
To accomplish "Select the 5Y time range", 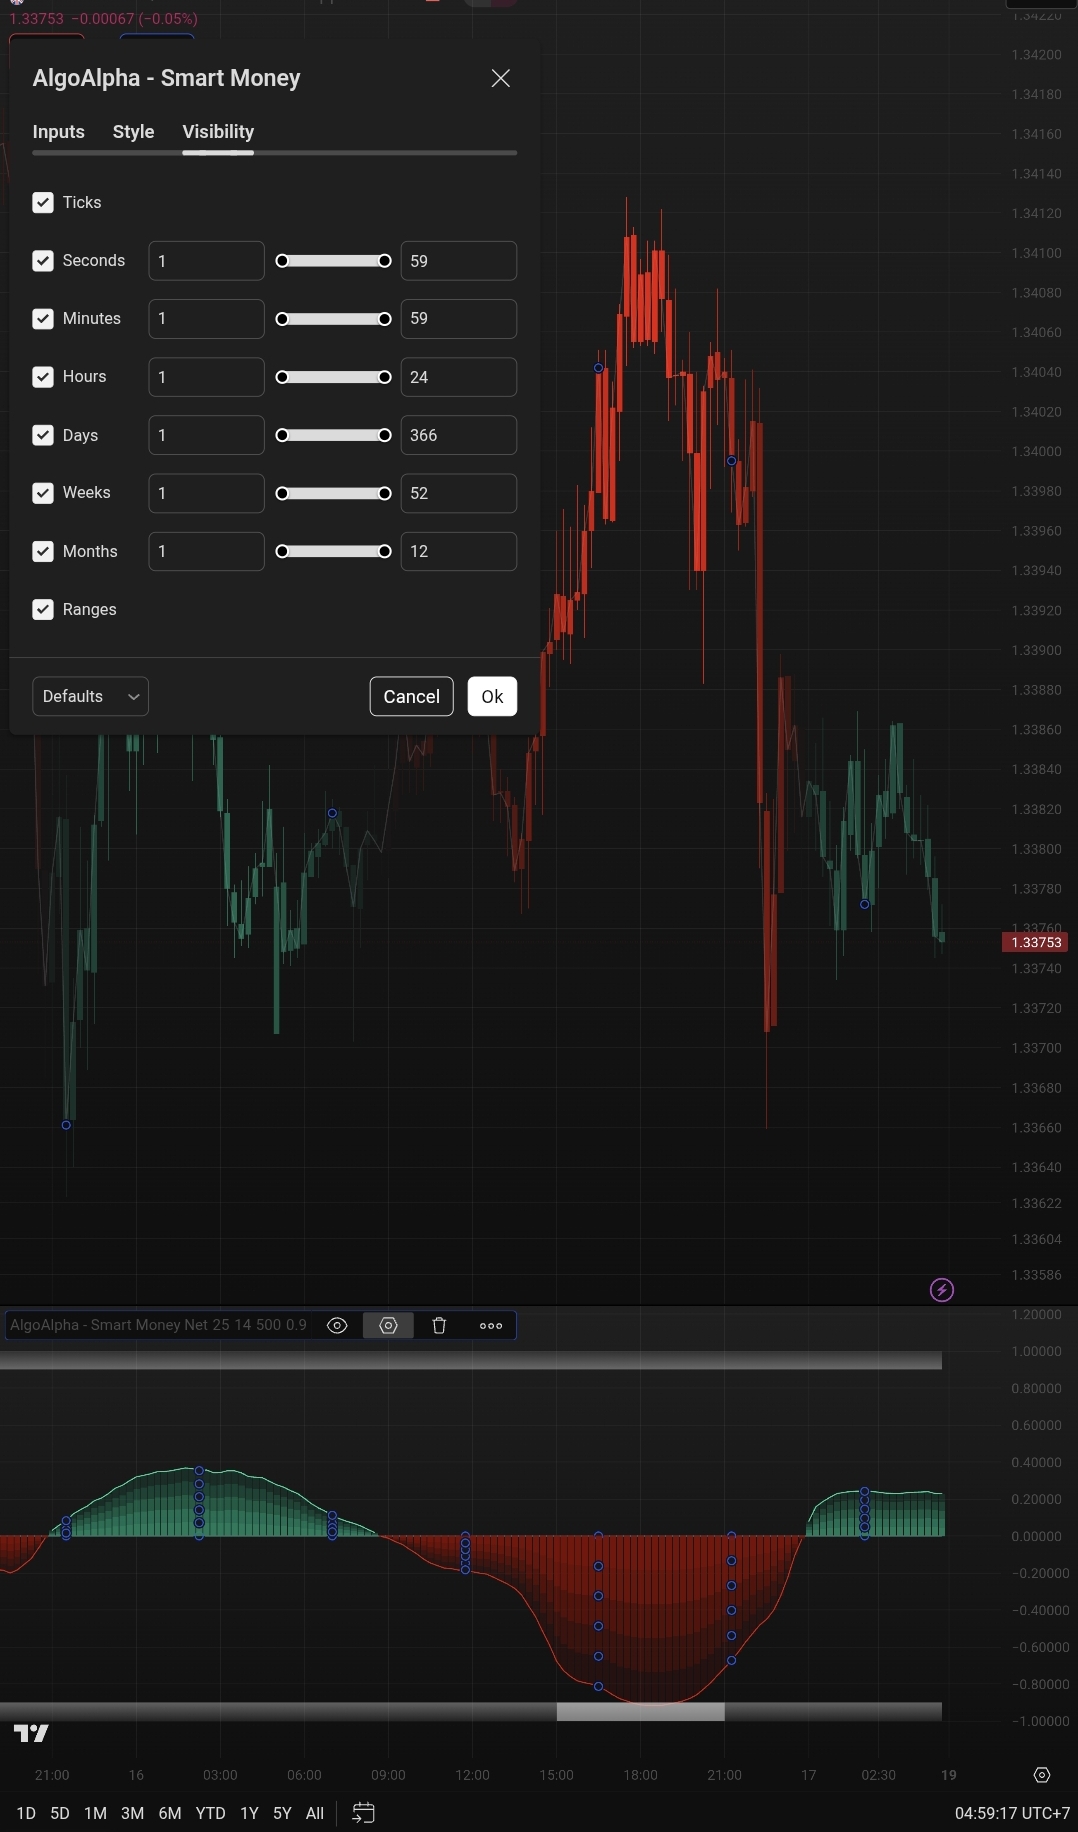I will pos(282,1813).
